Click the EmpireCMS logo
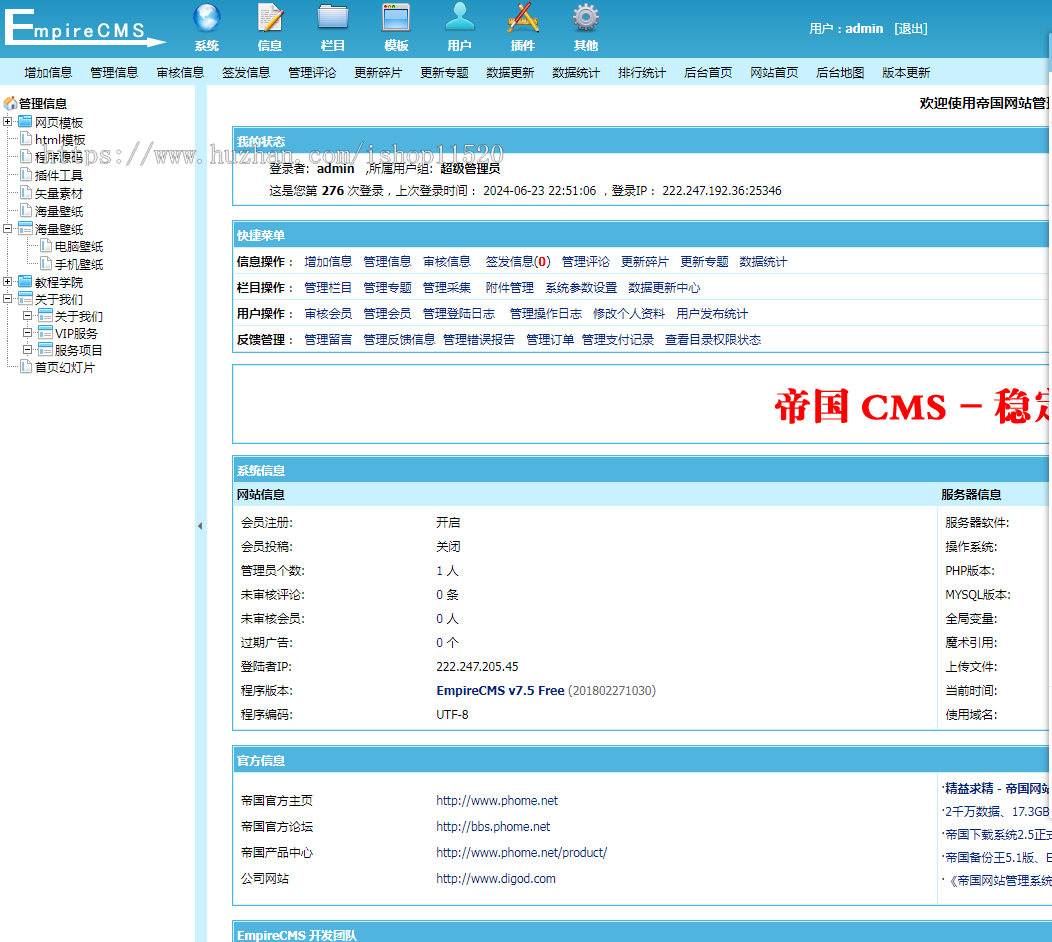The height and width of the screenshot is (942, 1052). coord(84,28)
